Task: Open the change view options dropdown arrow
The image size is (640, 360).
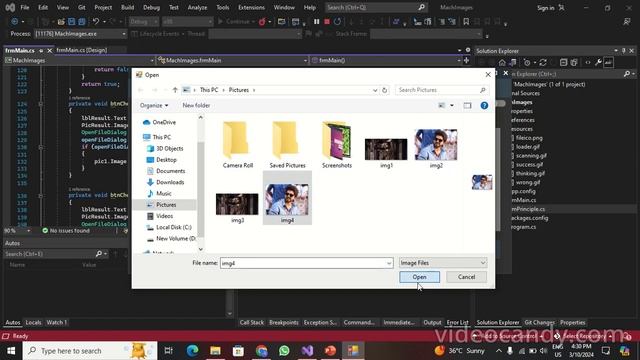Action: [452, 105]
